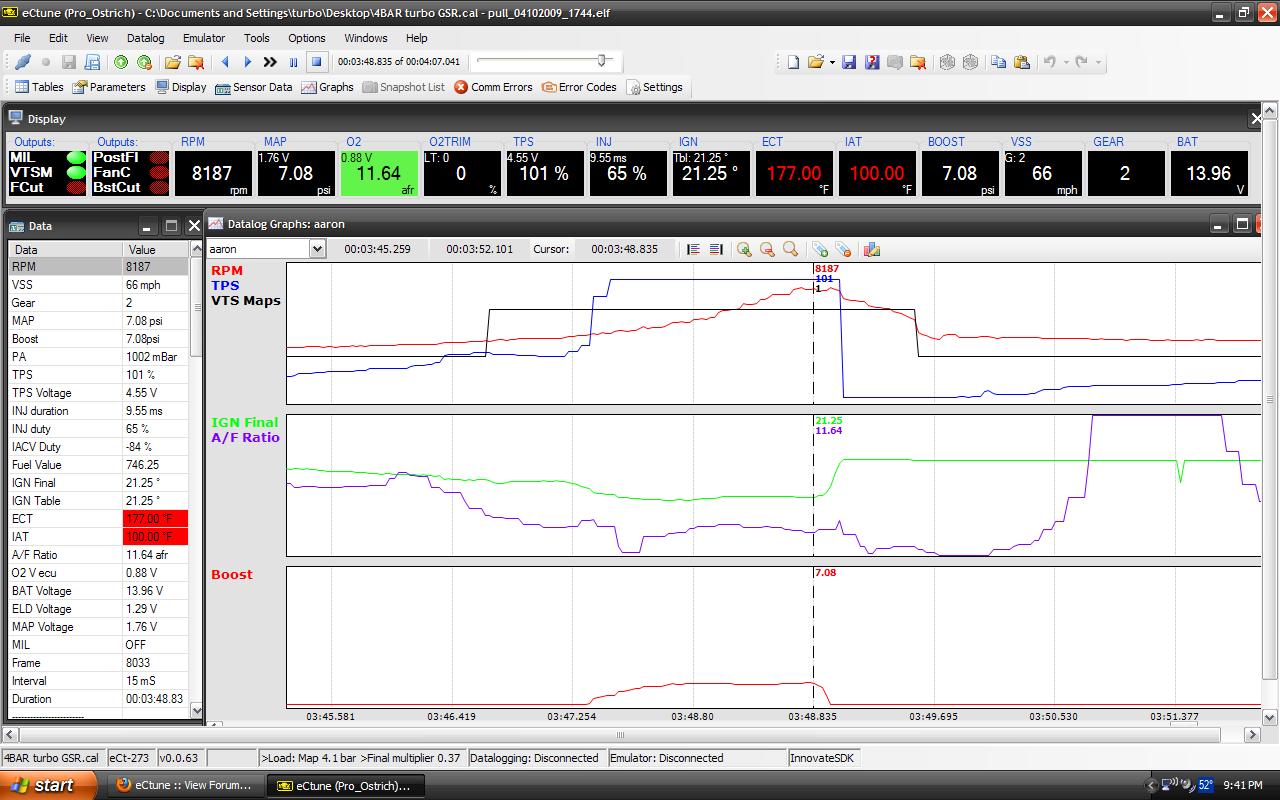Open the Datalog menu
Screen dimensions: 1280x800
click(146, 38)
